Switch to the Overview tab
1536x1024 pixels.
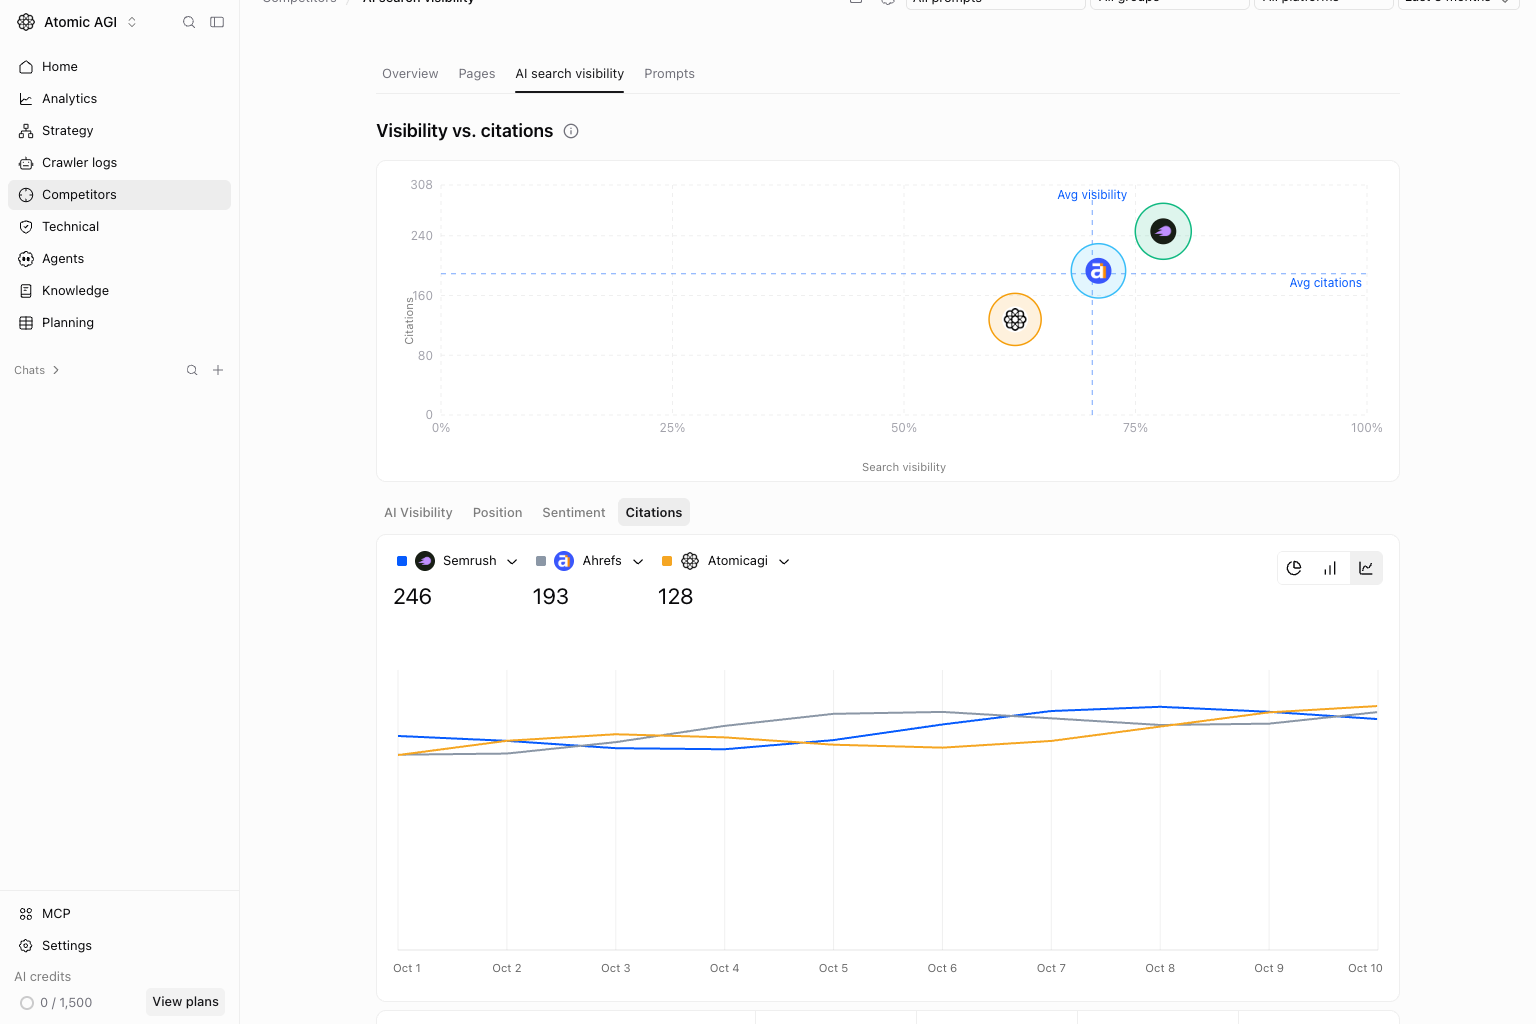coord(410,74)
